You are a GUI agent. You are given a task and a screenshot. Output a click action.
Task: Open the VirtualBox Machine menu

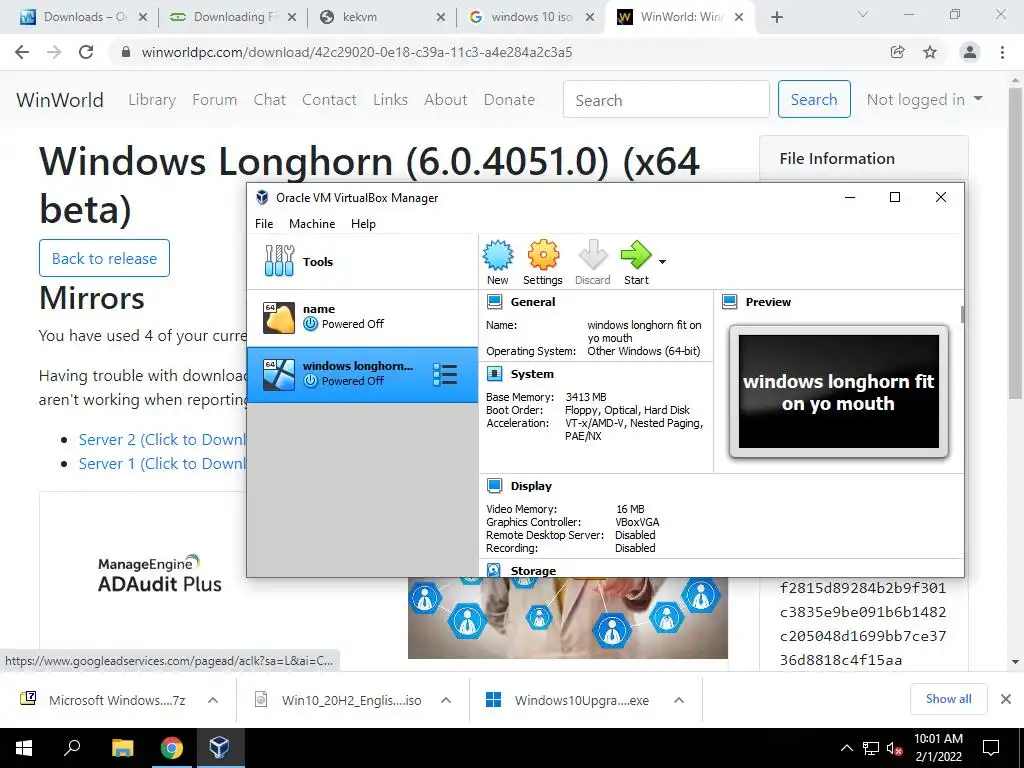[x=312, y=223]
